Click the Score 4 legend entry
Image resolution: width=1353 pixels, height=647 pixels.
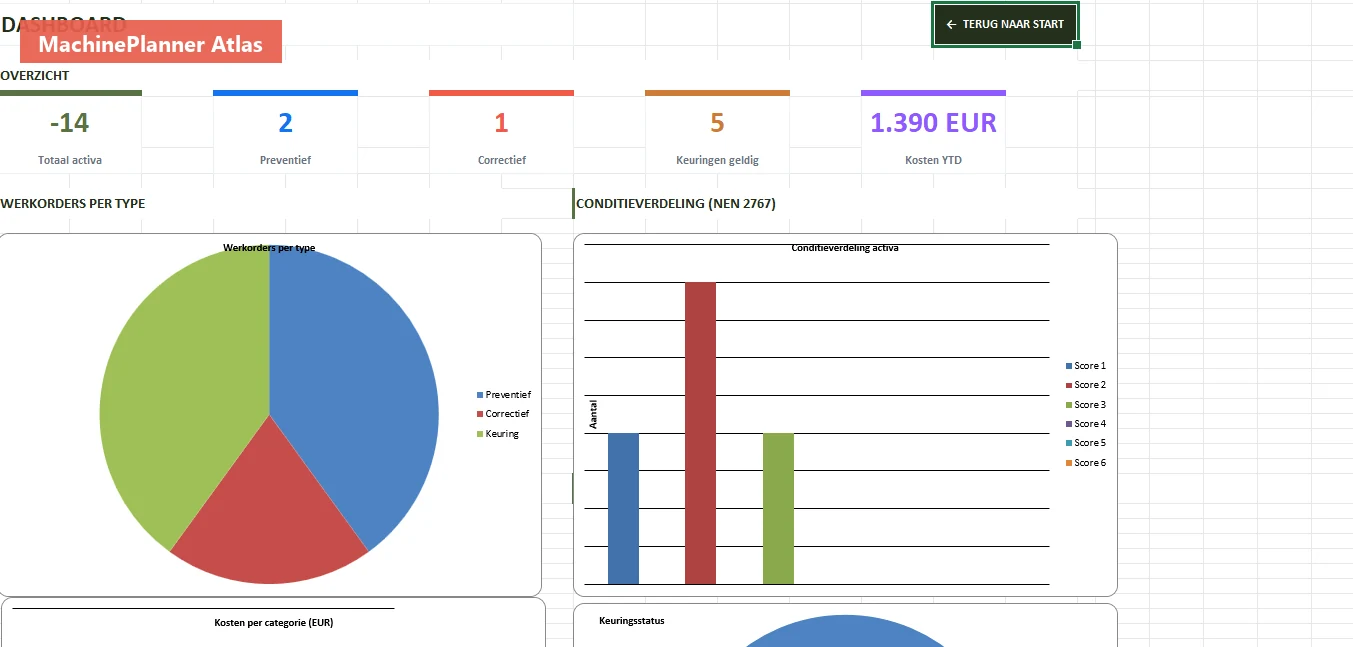tap(1086, 424)
